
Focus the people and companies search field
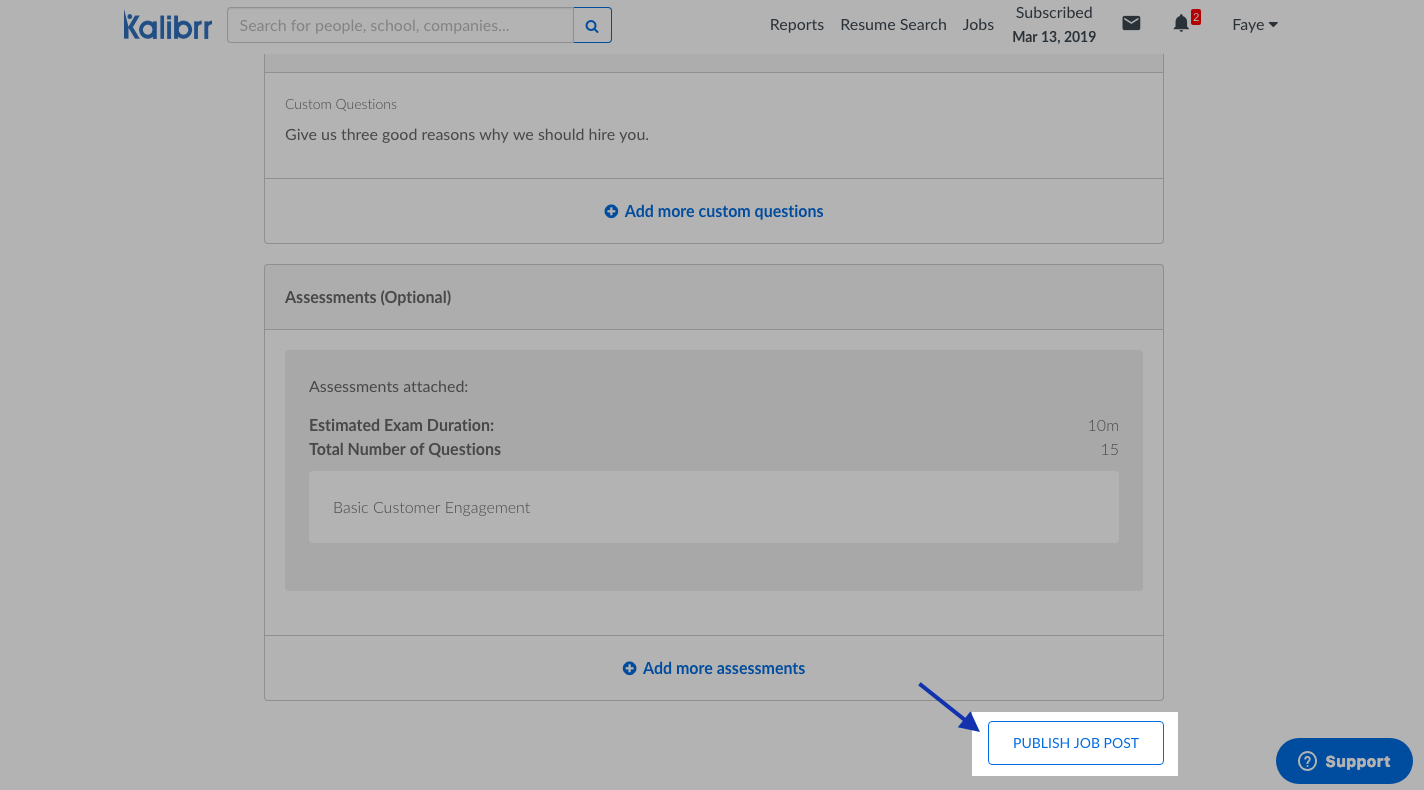[400, 25]
